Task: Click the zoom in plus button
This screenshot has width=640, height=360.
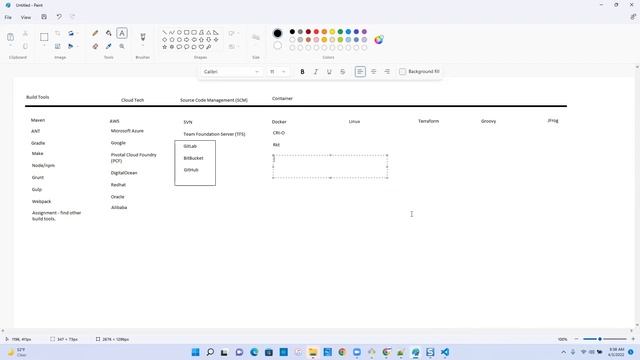Action: 633,339
